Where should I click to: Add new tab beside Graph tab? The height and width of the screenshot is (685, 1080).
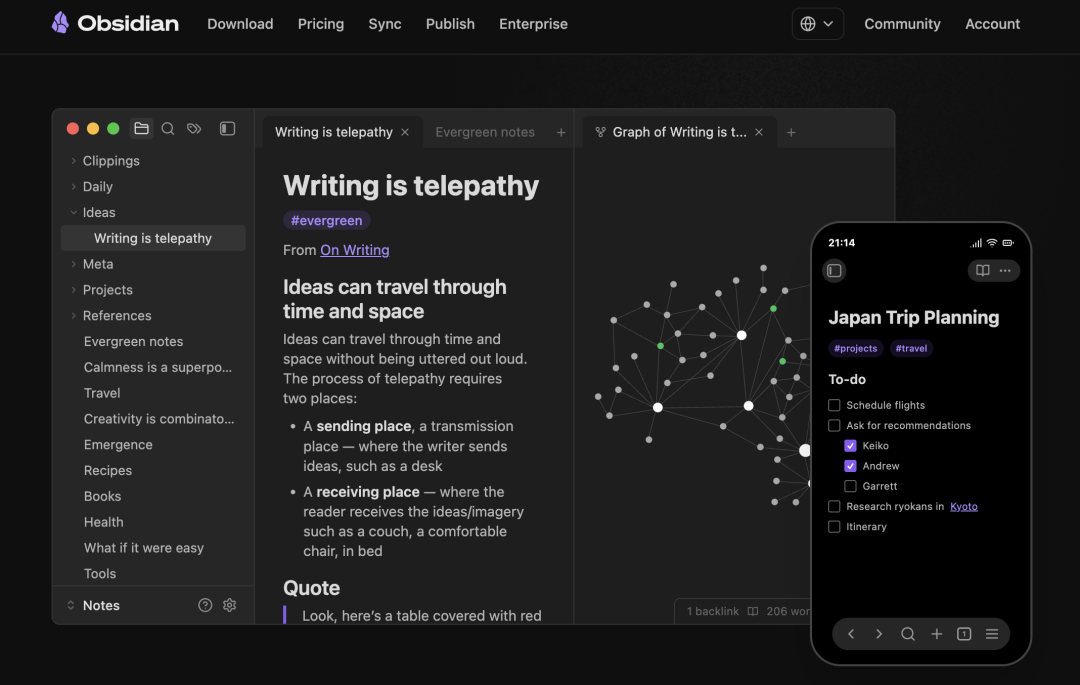[x=791, y=132]
